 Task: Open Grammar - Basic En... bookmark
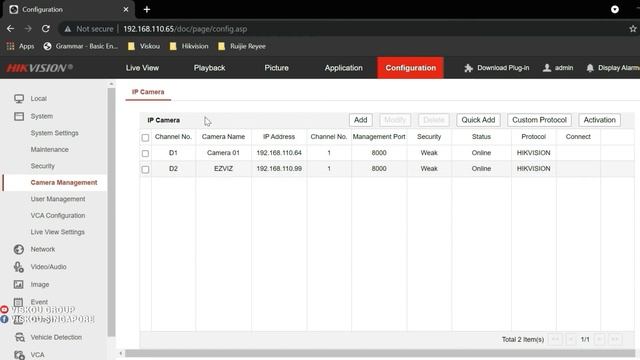pyautogui.click(x=81, y=46)
